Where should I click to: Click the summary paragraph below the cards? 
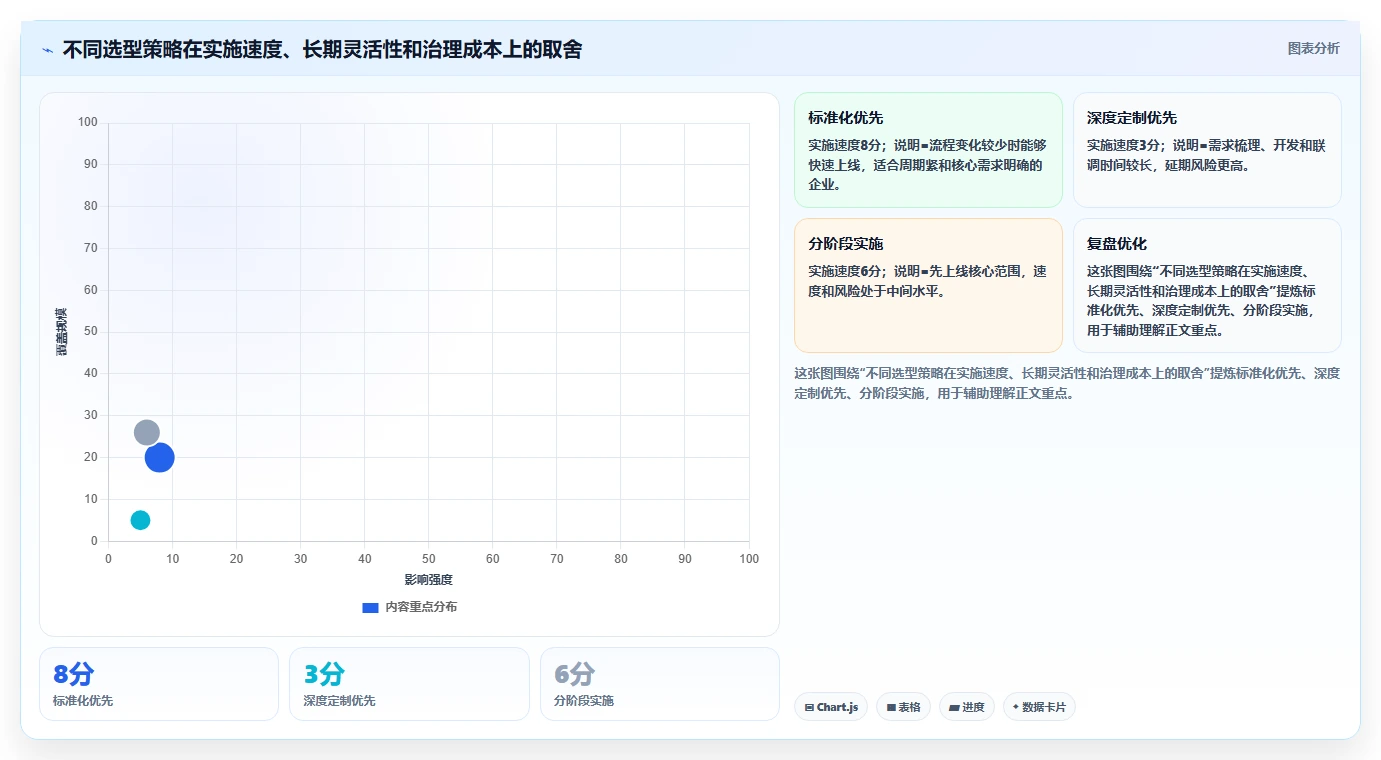[x=1067, y=383]
